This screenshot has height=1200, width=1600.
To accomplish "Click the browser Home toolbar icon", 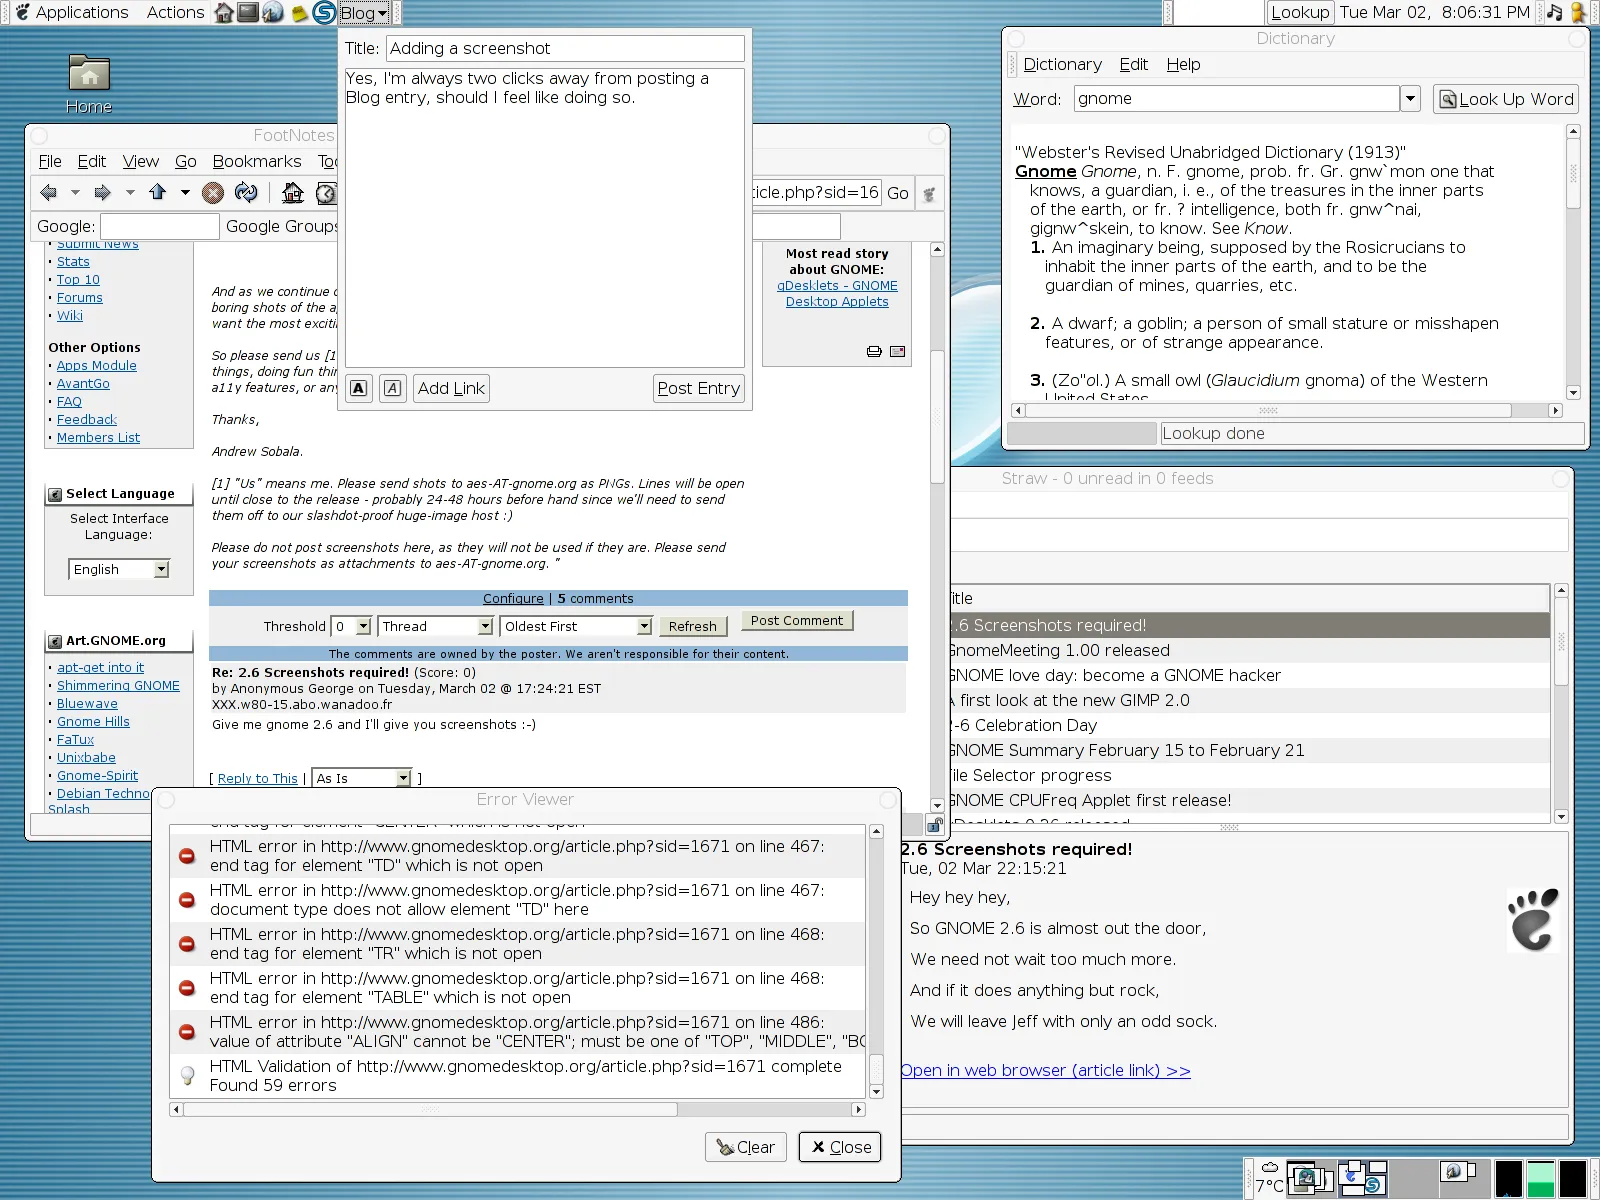I will pyautogui.click(x=292, y=193).
